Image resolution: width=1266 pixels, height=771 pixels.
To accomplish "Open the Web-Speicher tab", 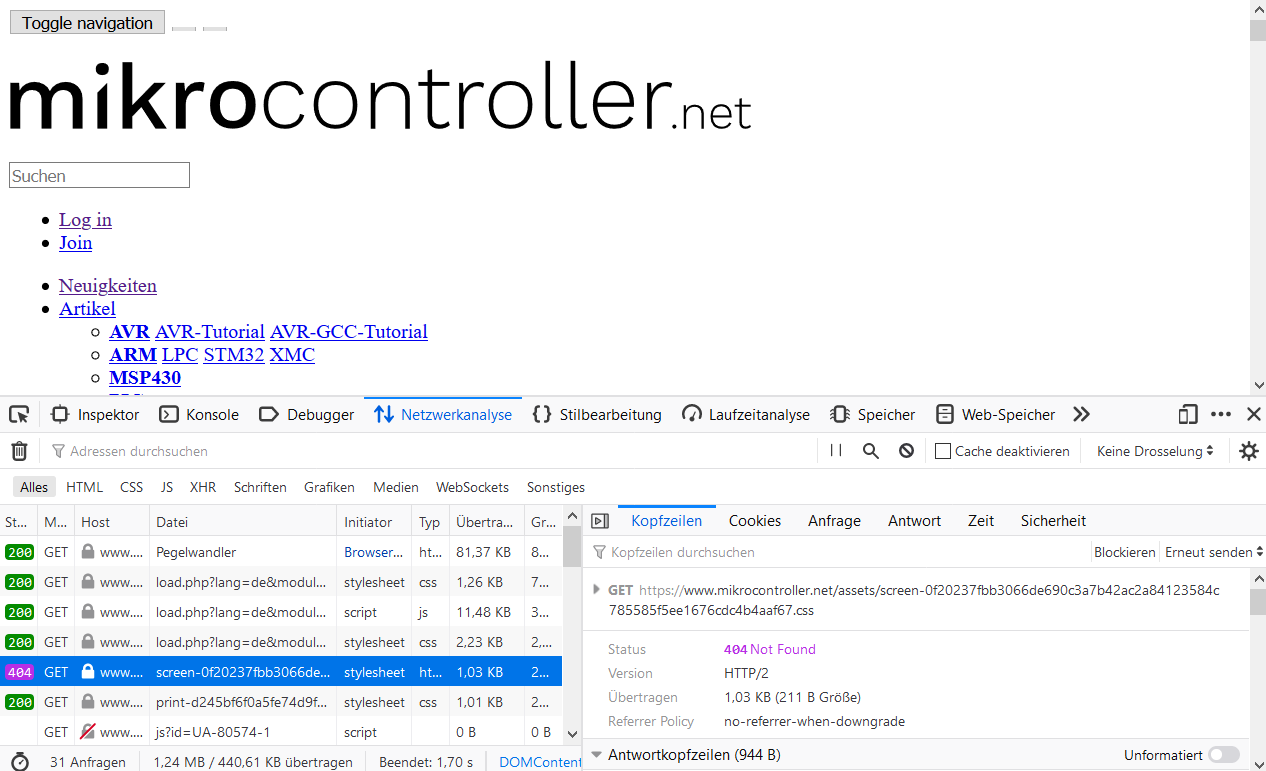I will tap(996, 414).
